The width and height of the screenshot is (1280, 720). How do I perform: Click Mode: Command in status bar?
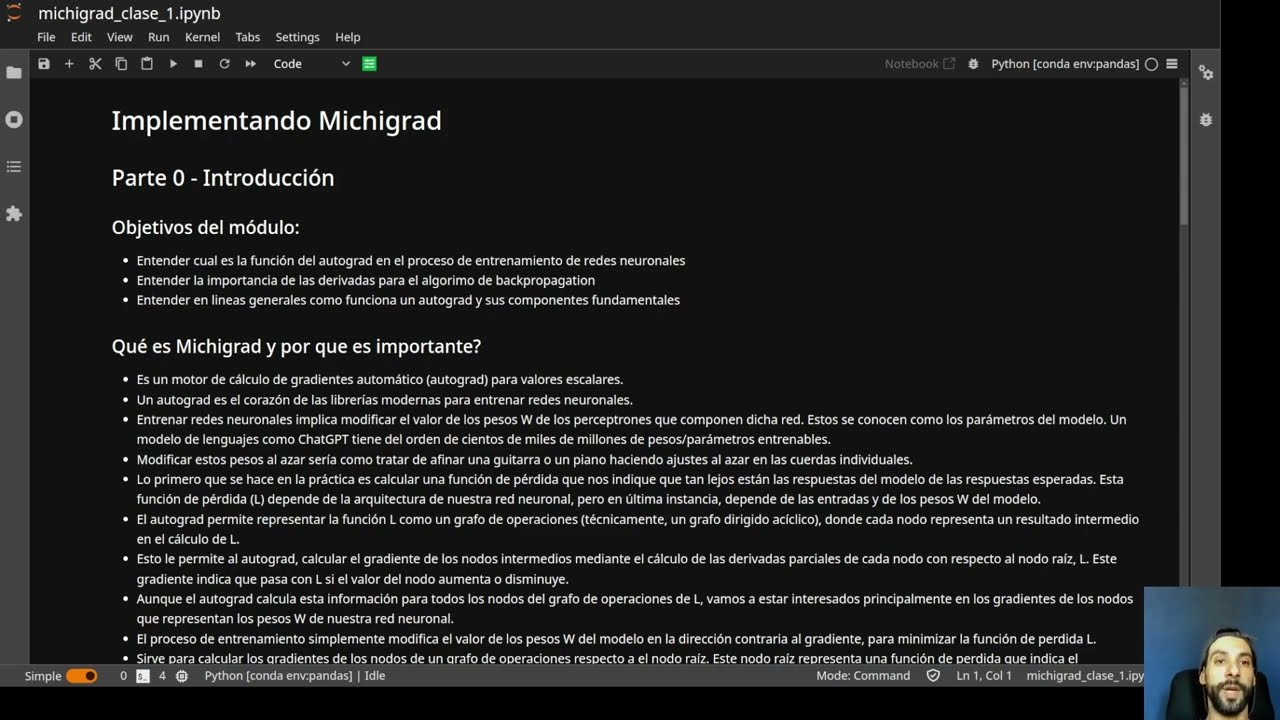tap(863, 676)
